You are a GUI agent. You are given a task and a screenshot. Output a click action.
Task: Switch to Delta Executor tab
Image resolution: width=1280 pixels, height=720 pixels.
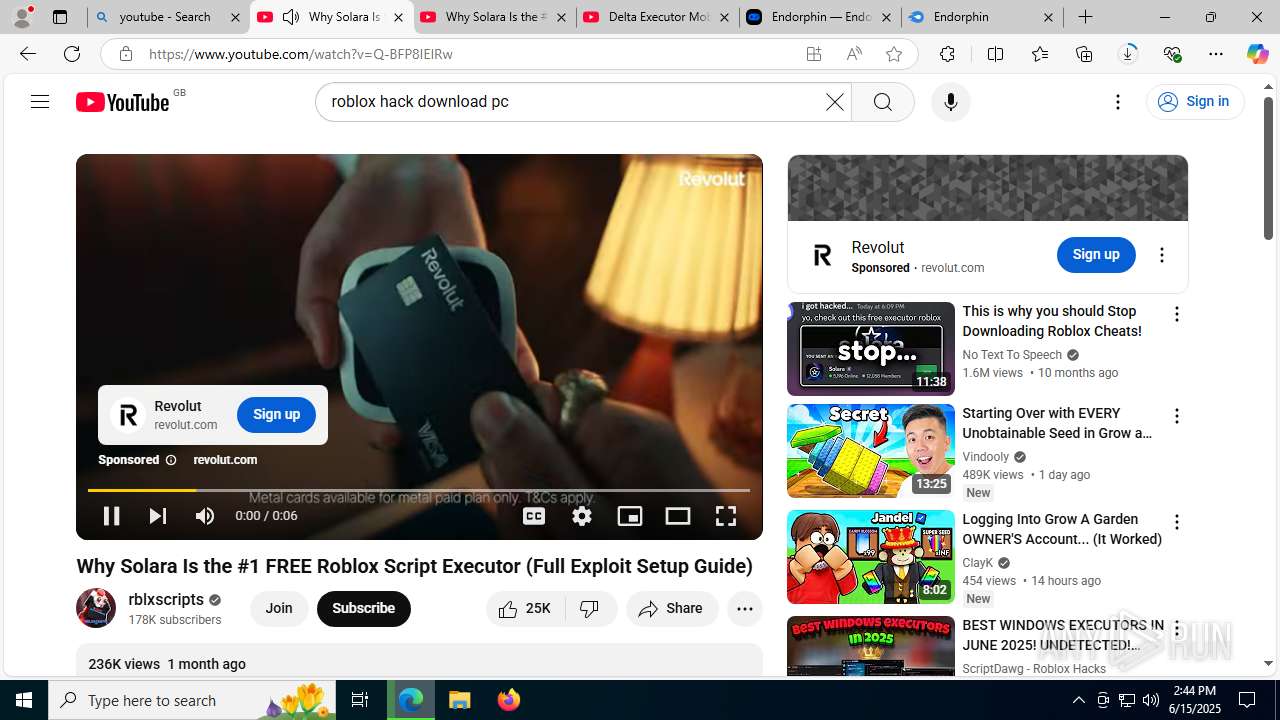point(657,17)
